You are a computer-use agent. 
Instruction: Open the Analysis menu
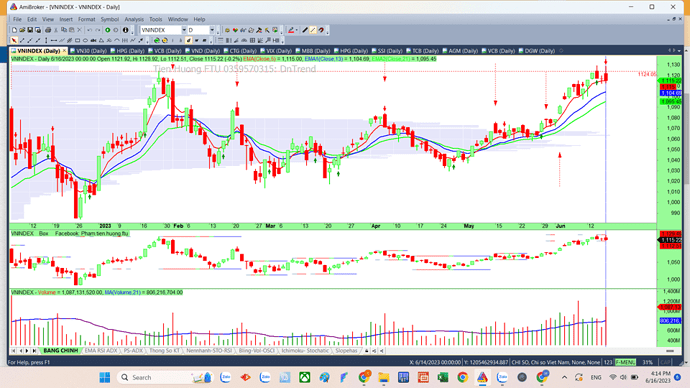click(134, 19)
